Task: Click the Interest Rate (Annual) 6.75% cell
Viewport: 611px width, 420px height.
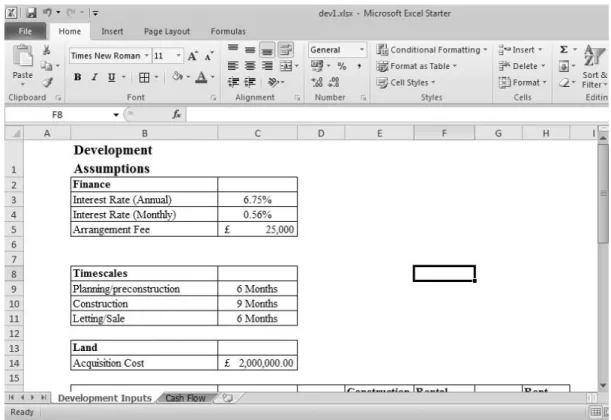Action: 258,200
